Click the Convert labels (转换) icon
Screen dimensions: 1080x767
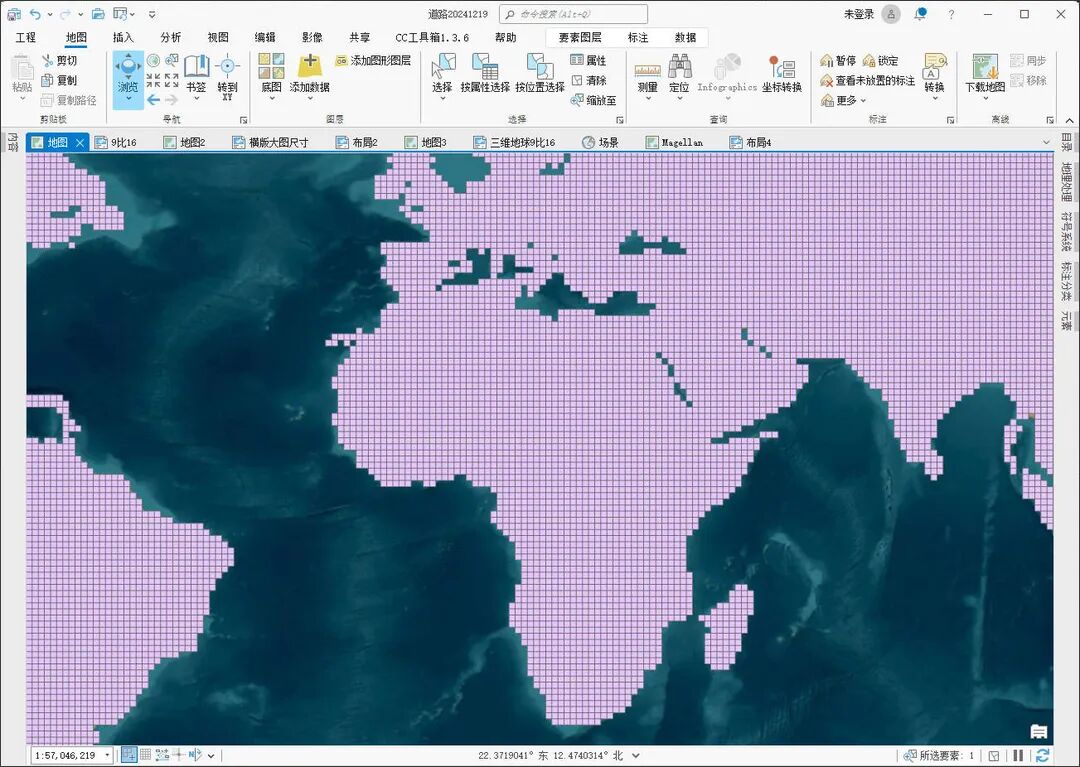point(935,67)
